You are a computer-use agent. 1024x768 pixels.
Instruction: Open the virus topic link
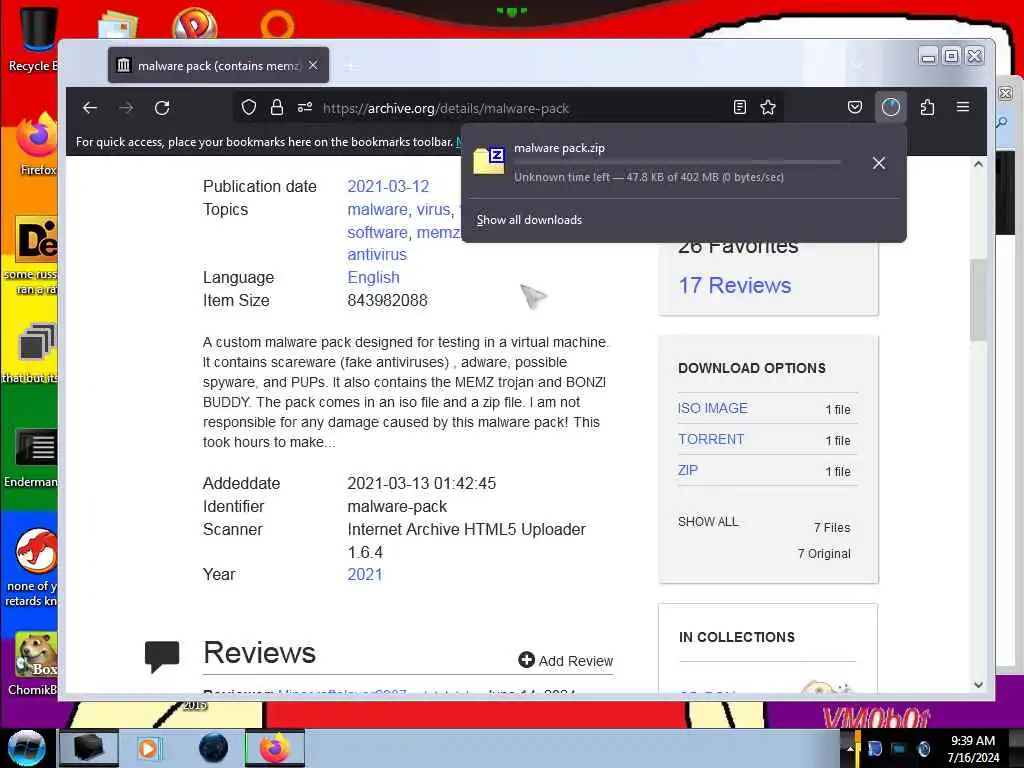tap(435, 210)
